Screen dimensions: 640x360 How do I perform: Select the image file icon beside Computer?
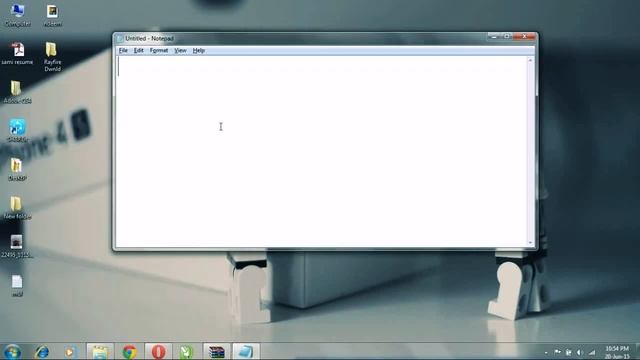tap(53, 16)
